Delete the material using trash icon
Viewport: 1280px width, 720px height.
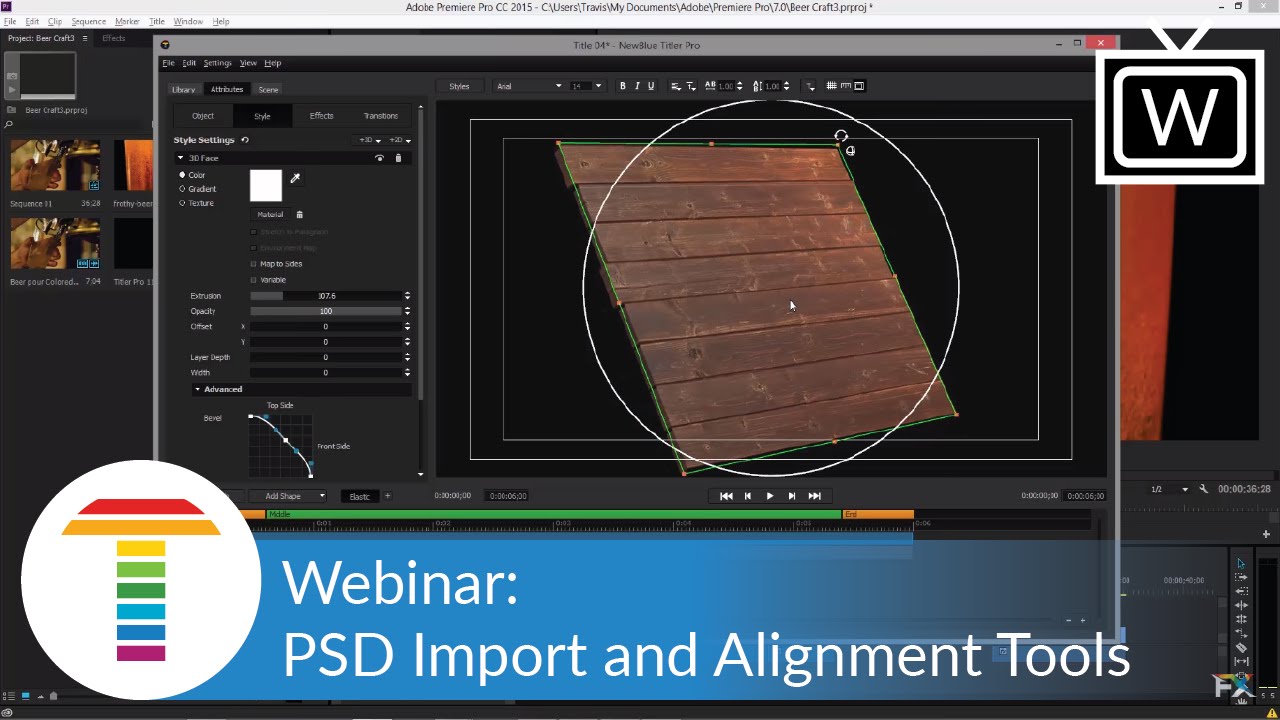(x=299, y=214)
